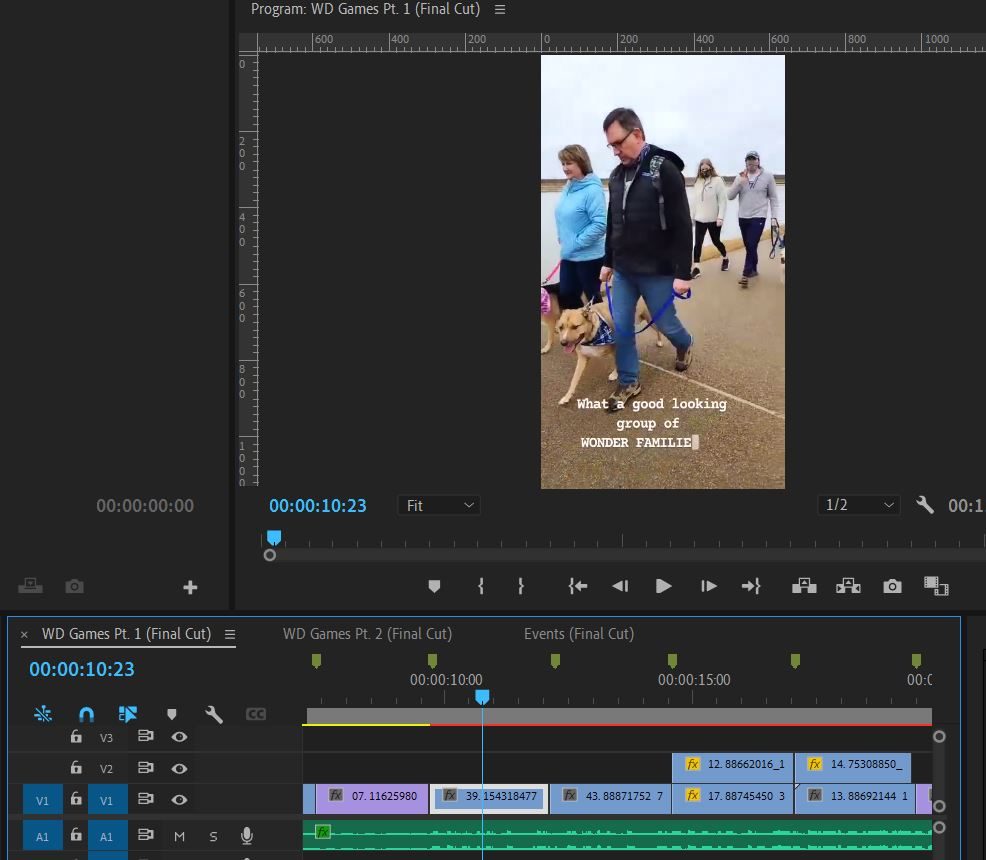Switch to WD Games Pt. 2 (Final Cut) tab
The width and height of the screenshot is (986, 860).
tap(367, 634)
